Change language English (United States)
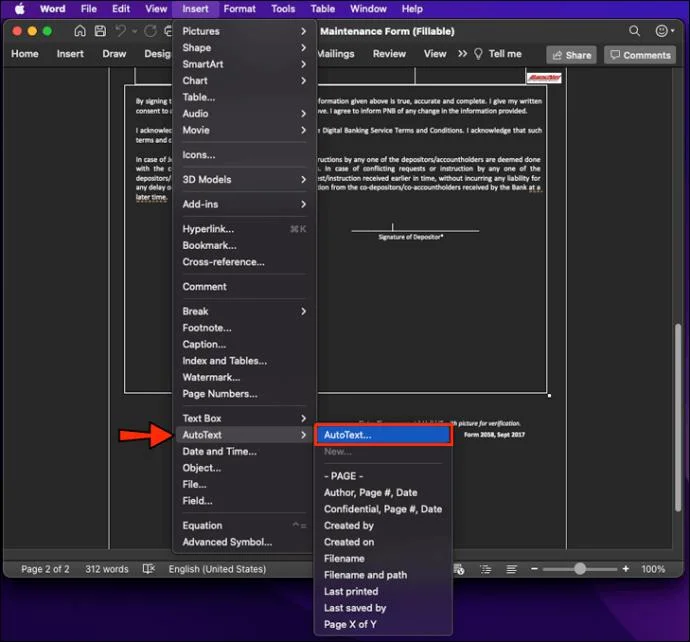 (x=217, y=569)
